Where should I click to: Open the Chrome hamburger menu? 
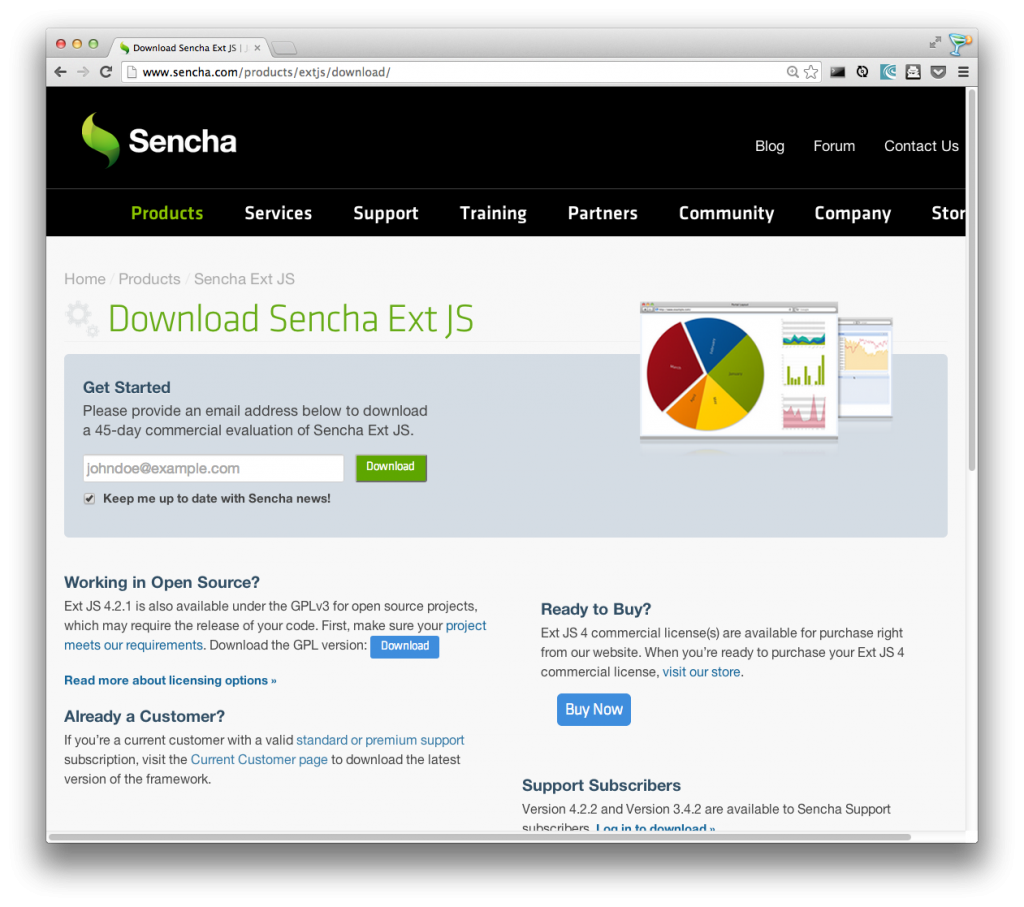963,72
